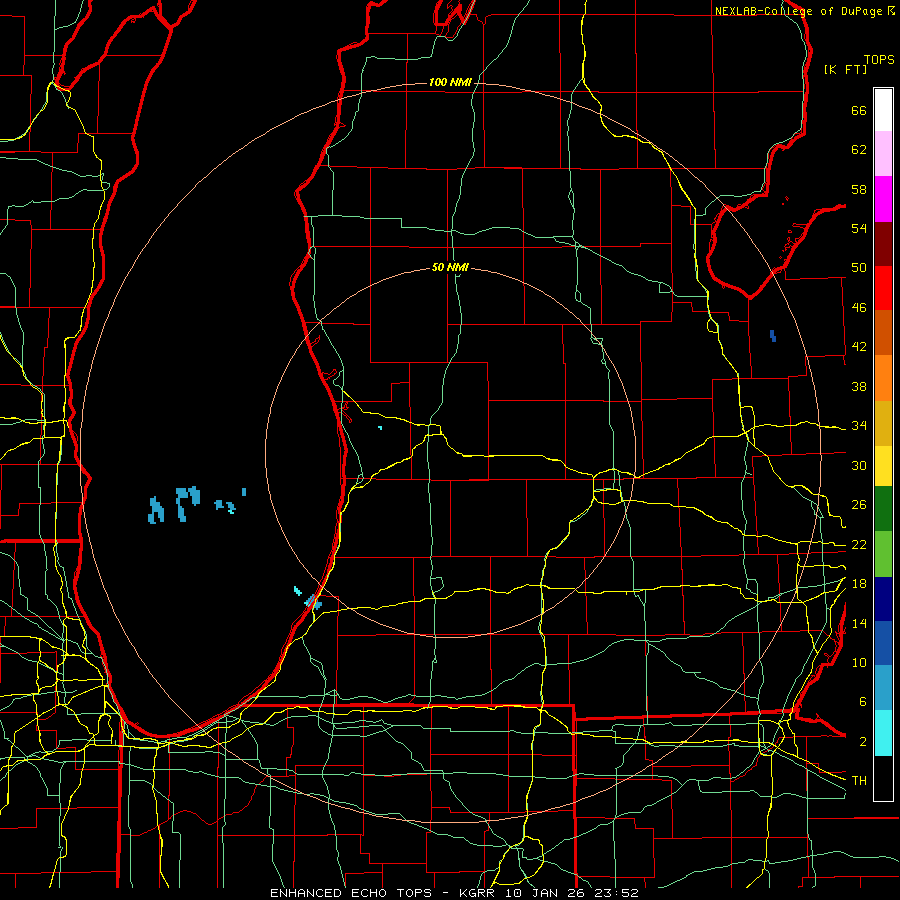Screen dimensions: 900x900
Task: Click the TOPS legend title
Action: (879, 59)
